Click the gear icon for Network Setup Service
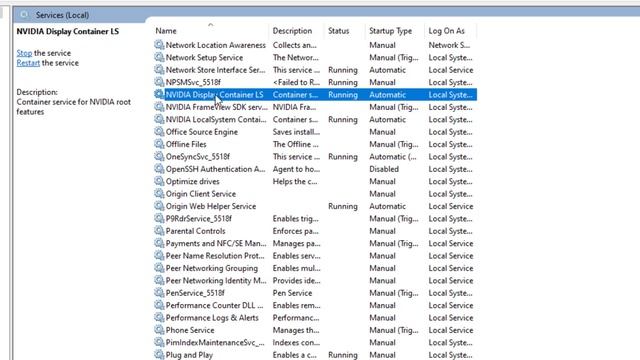 pyautogui.click(x=159, y=57)
